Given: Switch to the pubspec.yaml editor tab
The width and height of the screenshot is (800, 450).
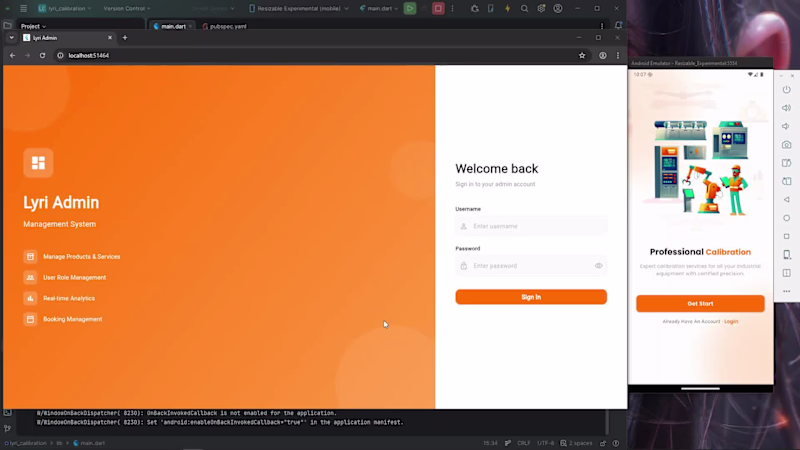Looking at the screenshot, I should pyautogui.click(x=224, y=26).
